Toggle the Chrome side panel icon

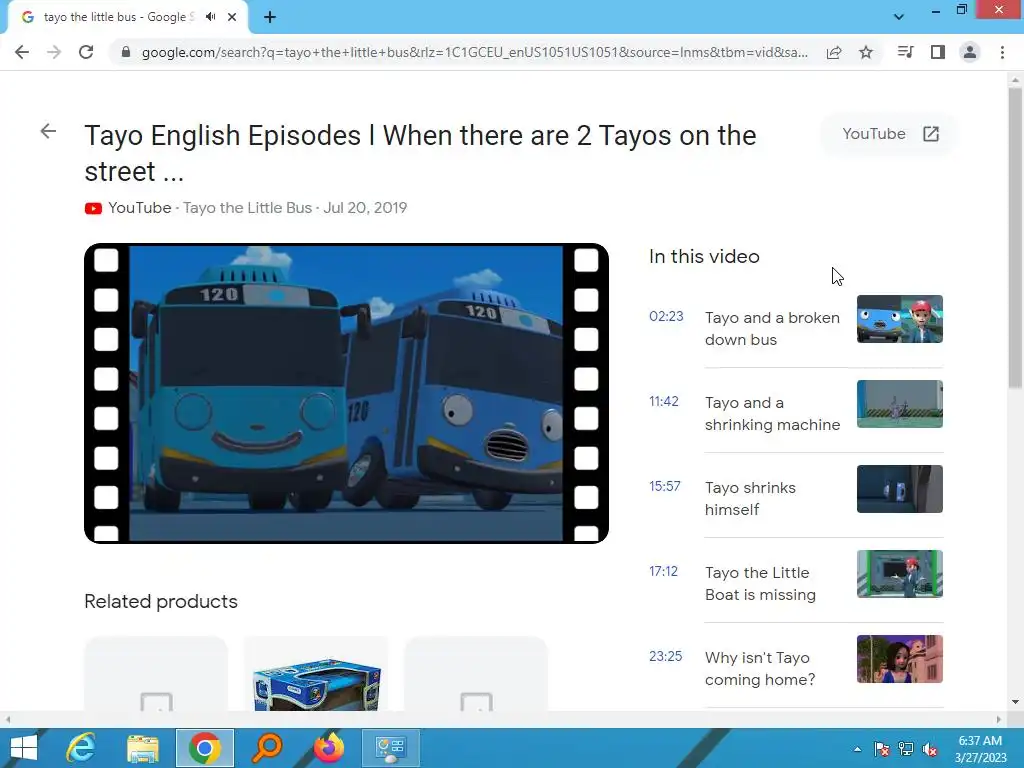938,52
